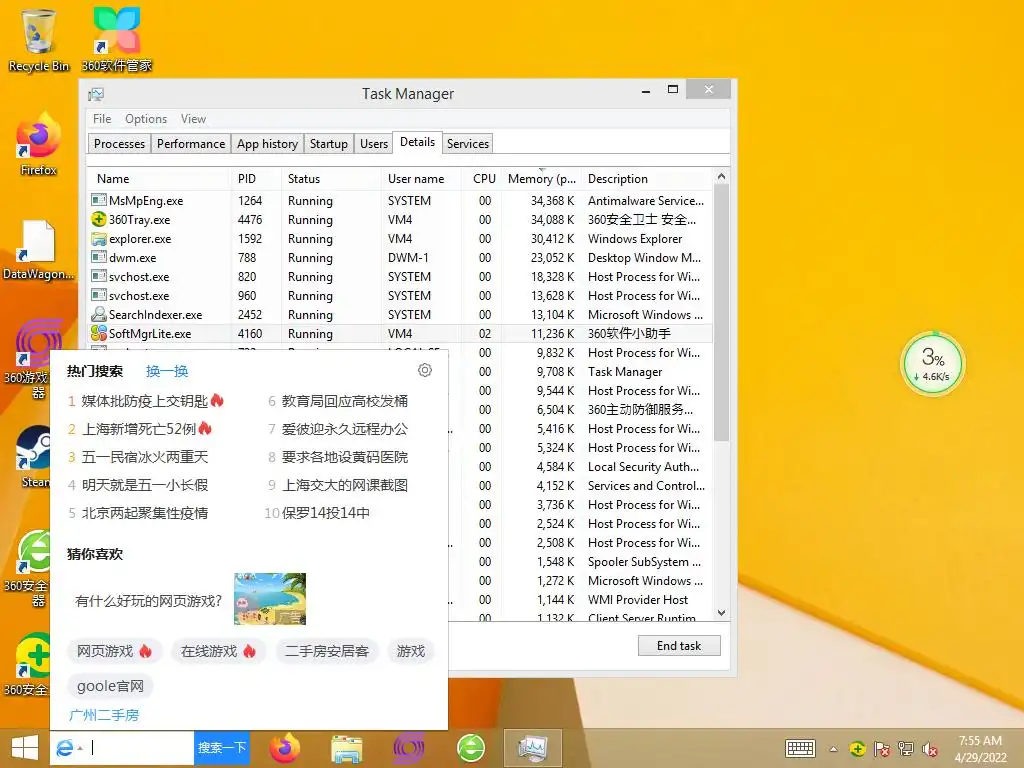Click the End task button
1024x768 pixels.
click(x=679, y=646)
